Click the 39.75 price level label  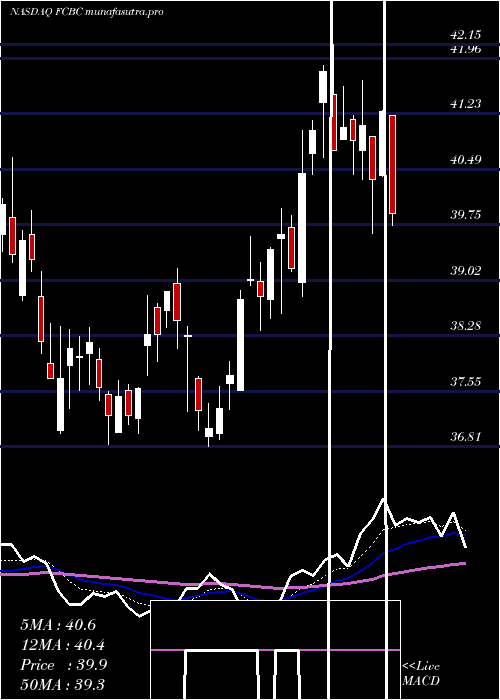[466, 215]
